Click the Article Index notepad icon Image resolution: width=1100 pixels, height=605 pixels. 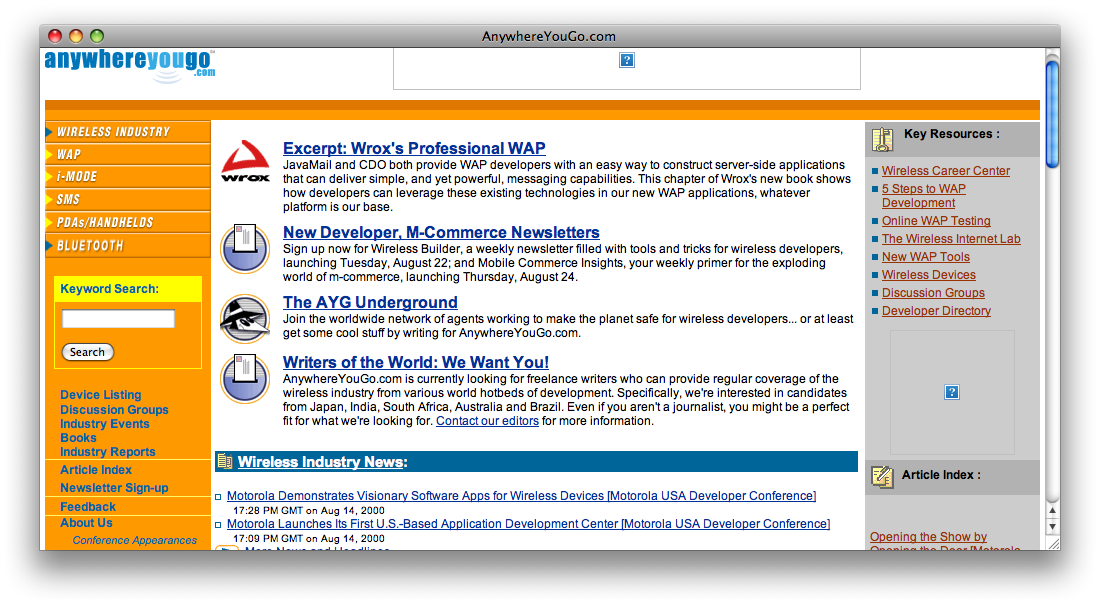(882, 477)
